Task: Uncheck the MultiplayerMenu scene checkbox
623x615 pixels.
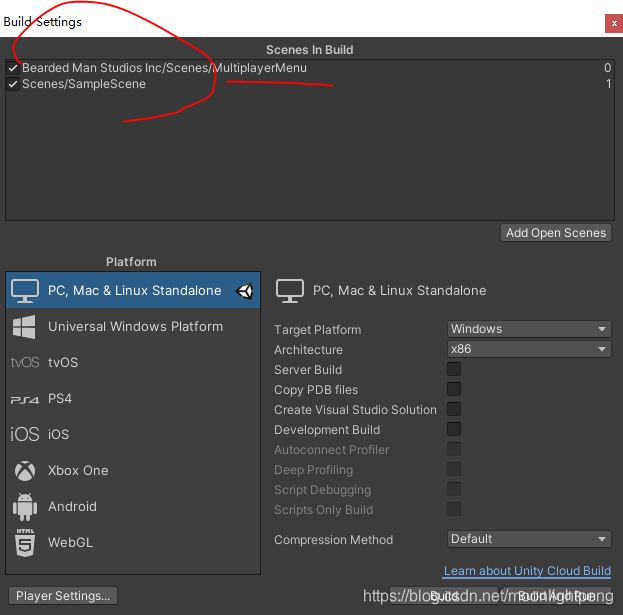Action: (13, 68)
